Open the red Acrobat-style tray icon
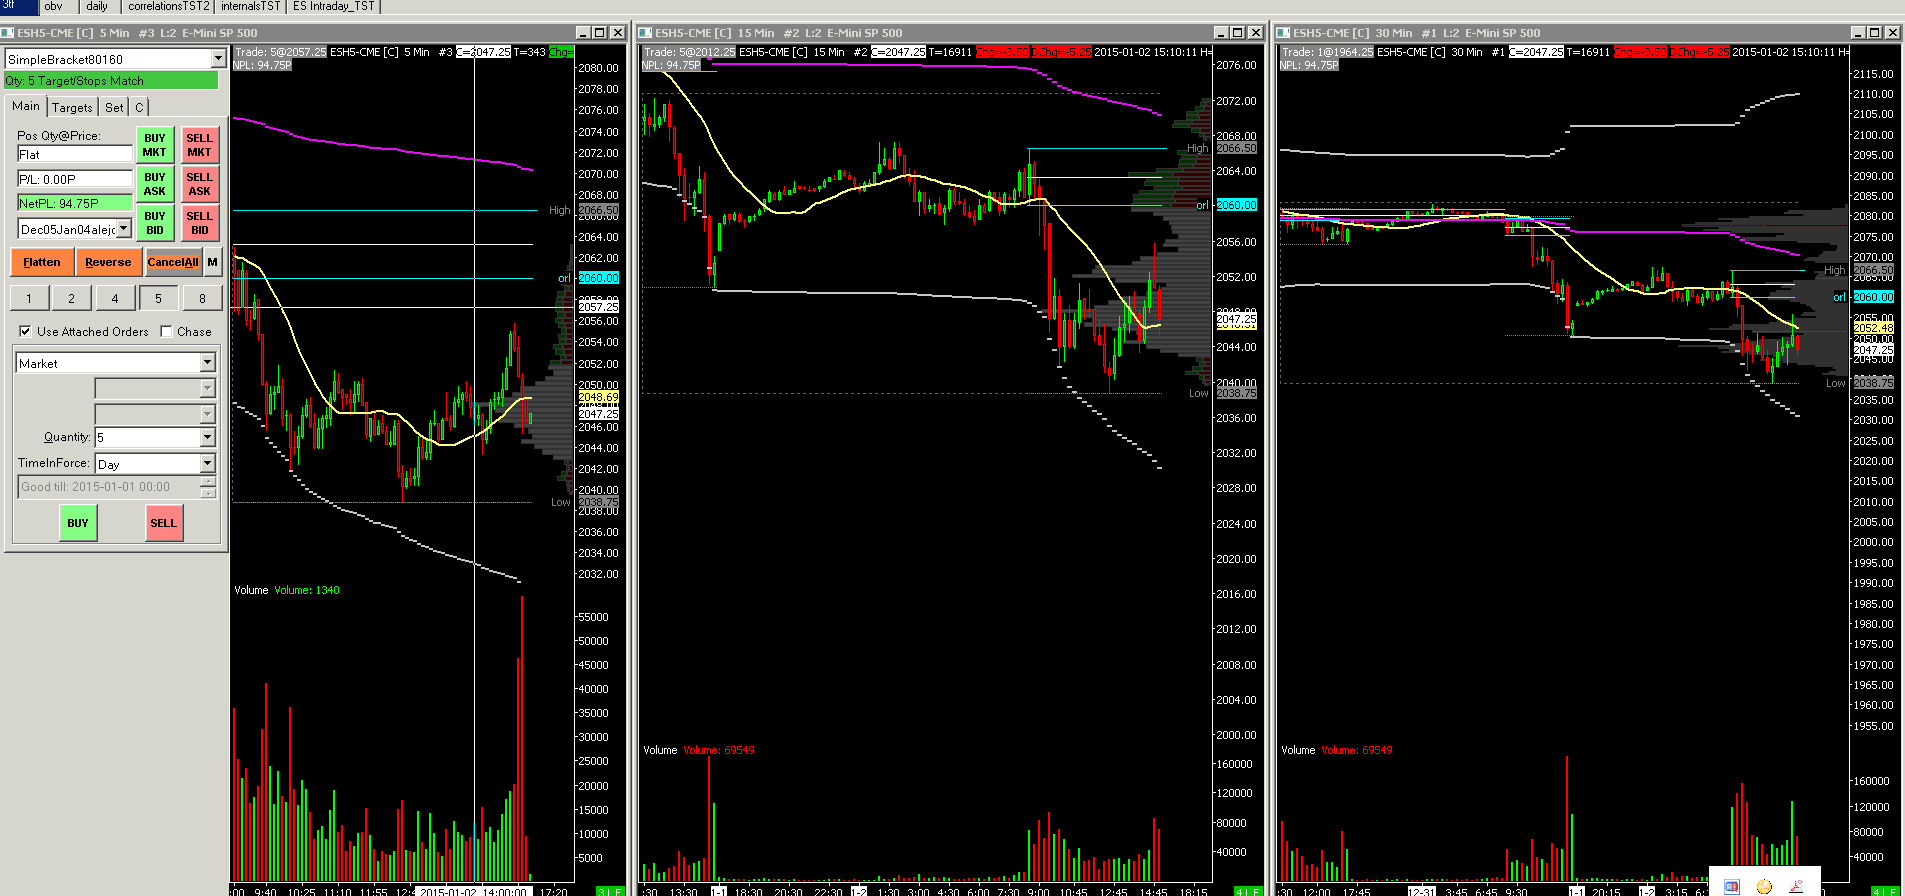Screen dimensions: 1905x896 1796,886
